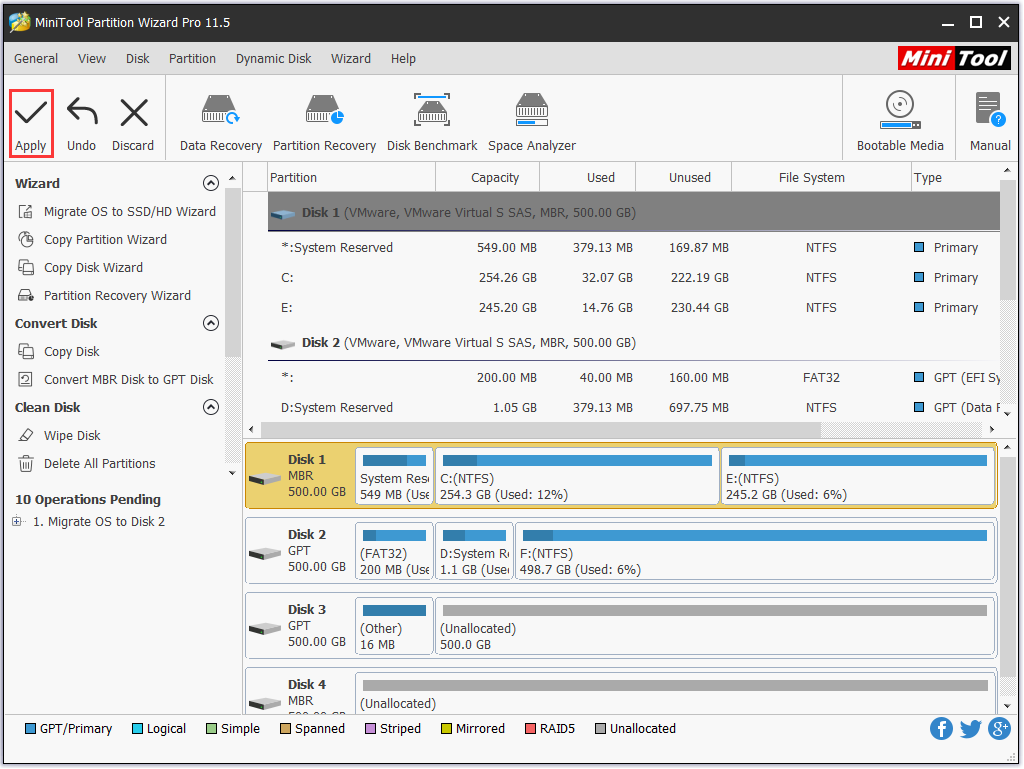Screen dimensions: 1024x769
Task: Click Convert MBR Disk to GPT Disk
Action: pos(128,380)
